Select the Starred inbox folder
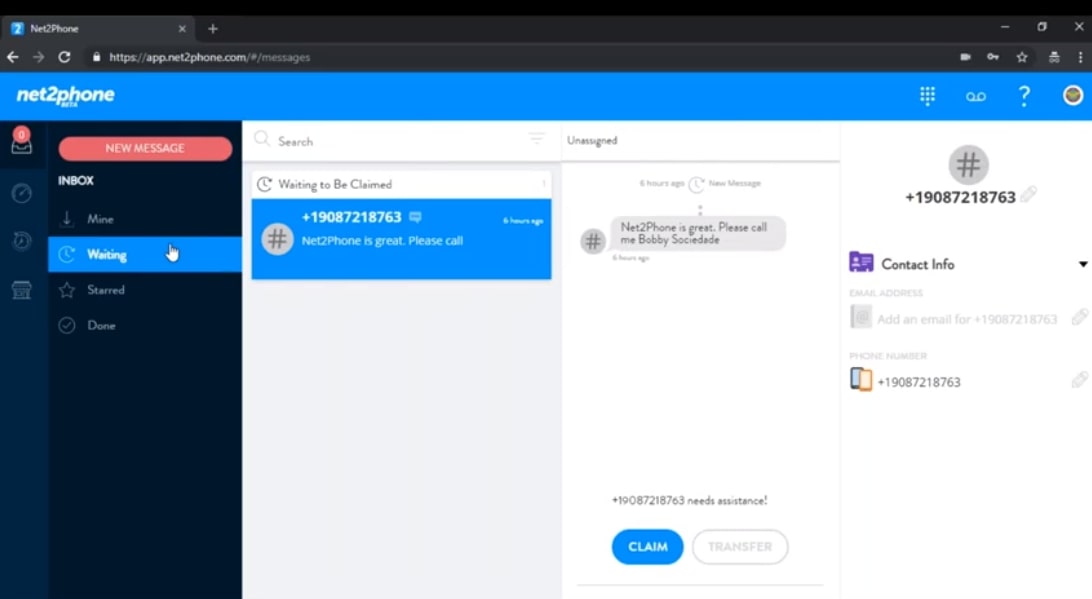Image resolution: width=1092 pixels, height=599 pixels. pyautogui.click(x=145, y=290)
